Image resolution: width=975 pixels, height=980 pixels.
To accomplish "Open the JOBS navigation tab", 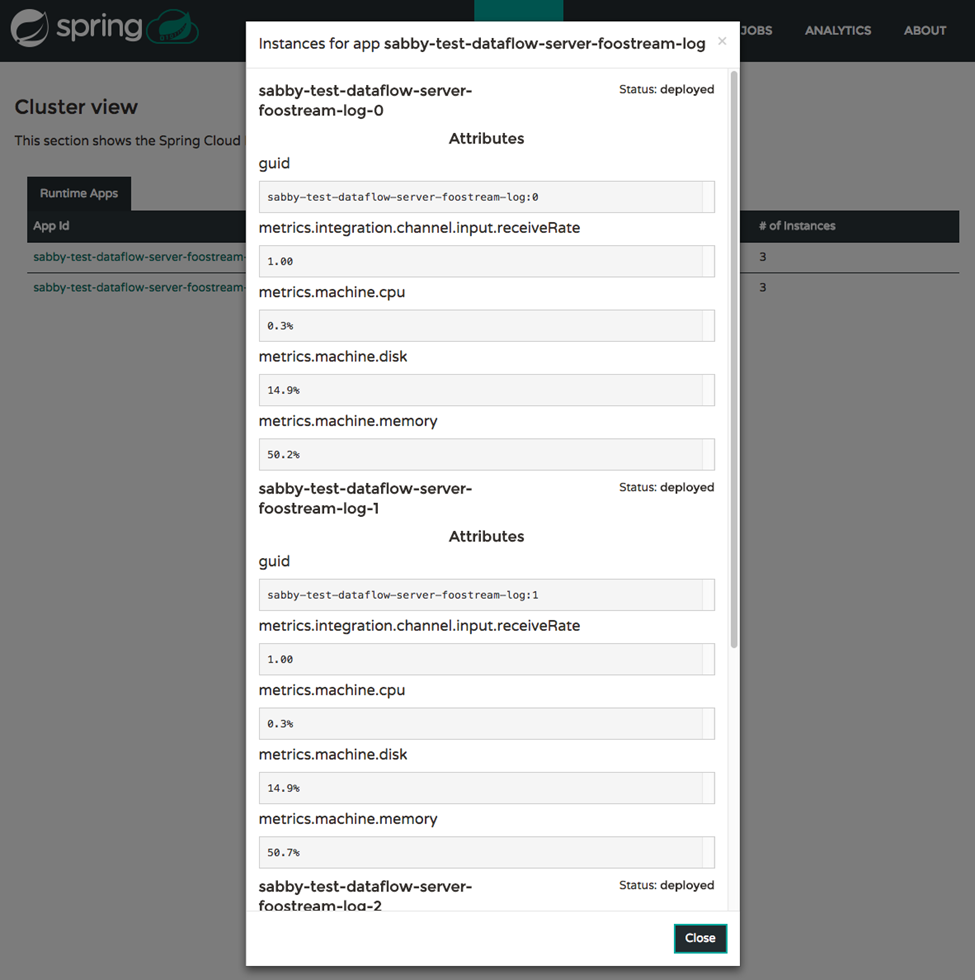I will [x=756, y=30].
